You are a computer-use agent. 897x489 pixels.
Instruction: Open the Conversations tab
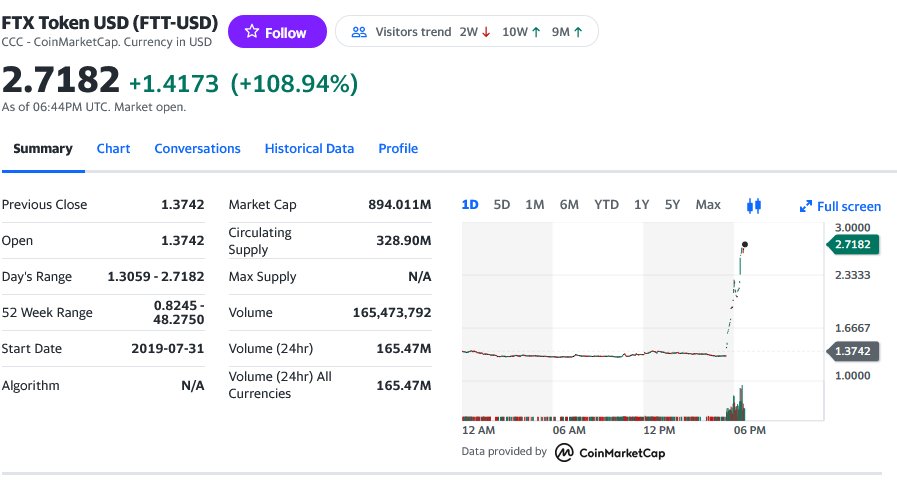tap(197, 149)
